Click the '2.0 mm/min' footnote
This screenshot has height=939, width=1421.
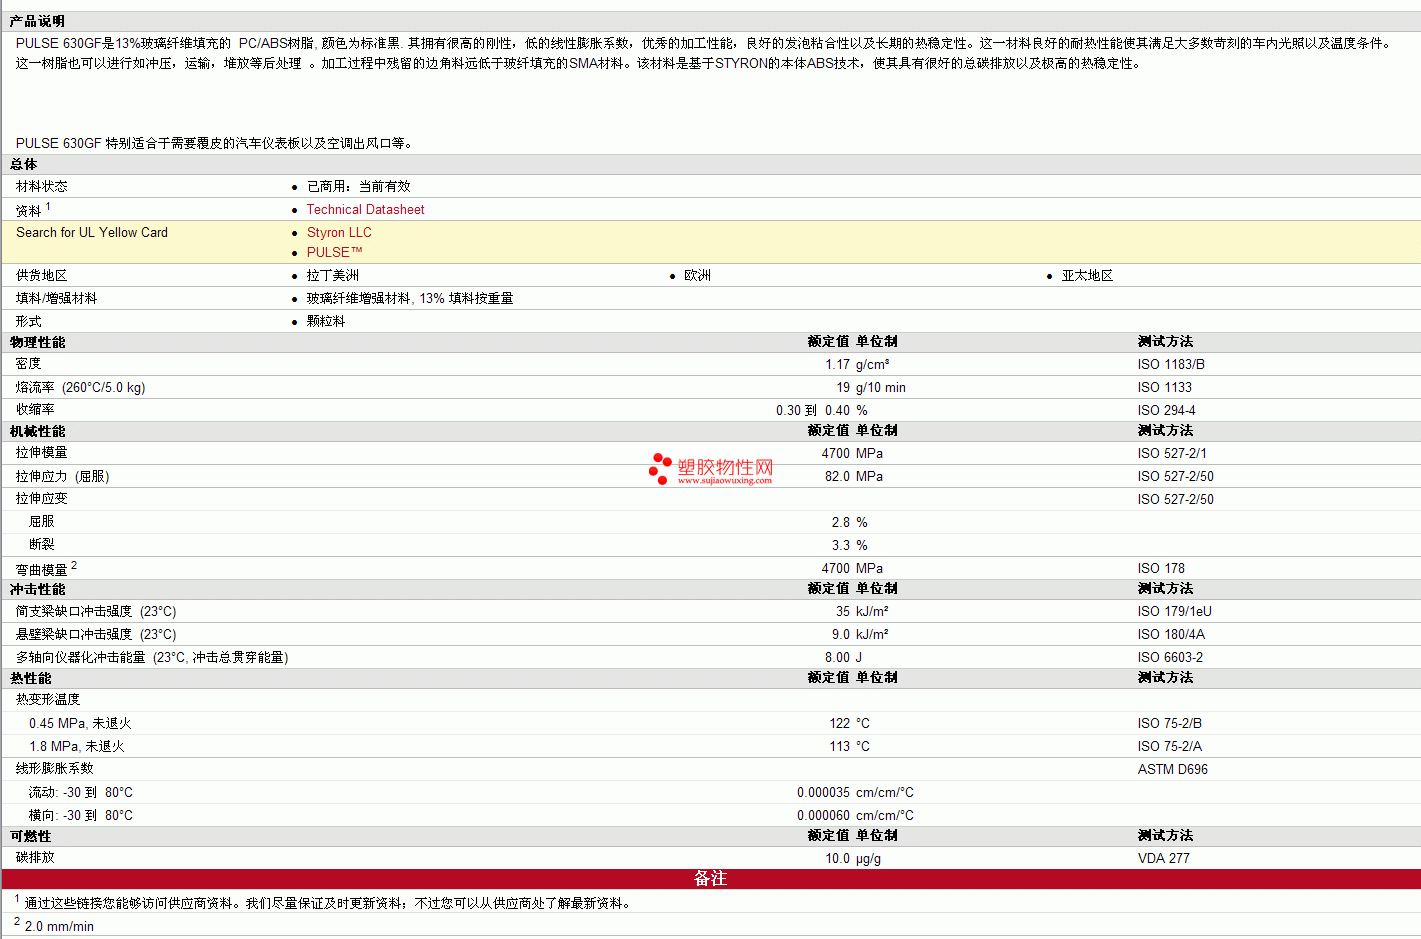click(59, 927)
